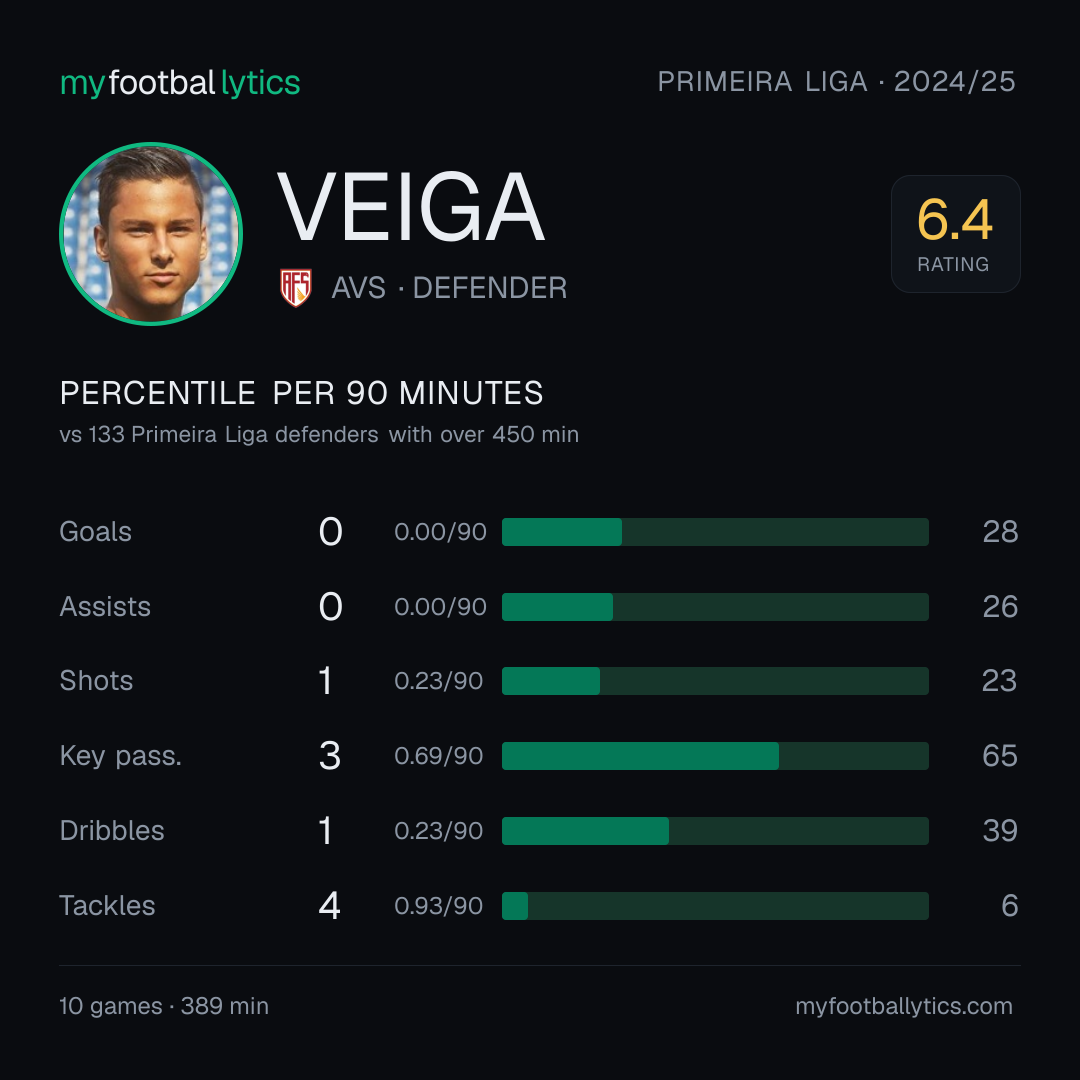Select the Tackles stat label

(107, 906)
